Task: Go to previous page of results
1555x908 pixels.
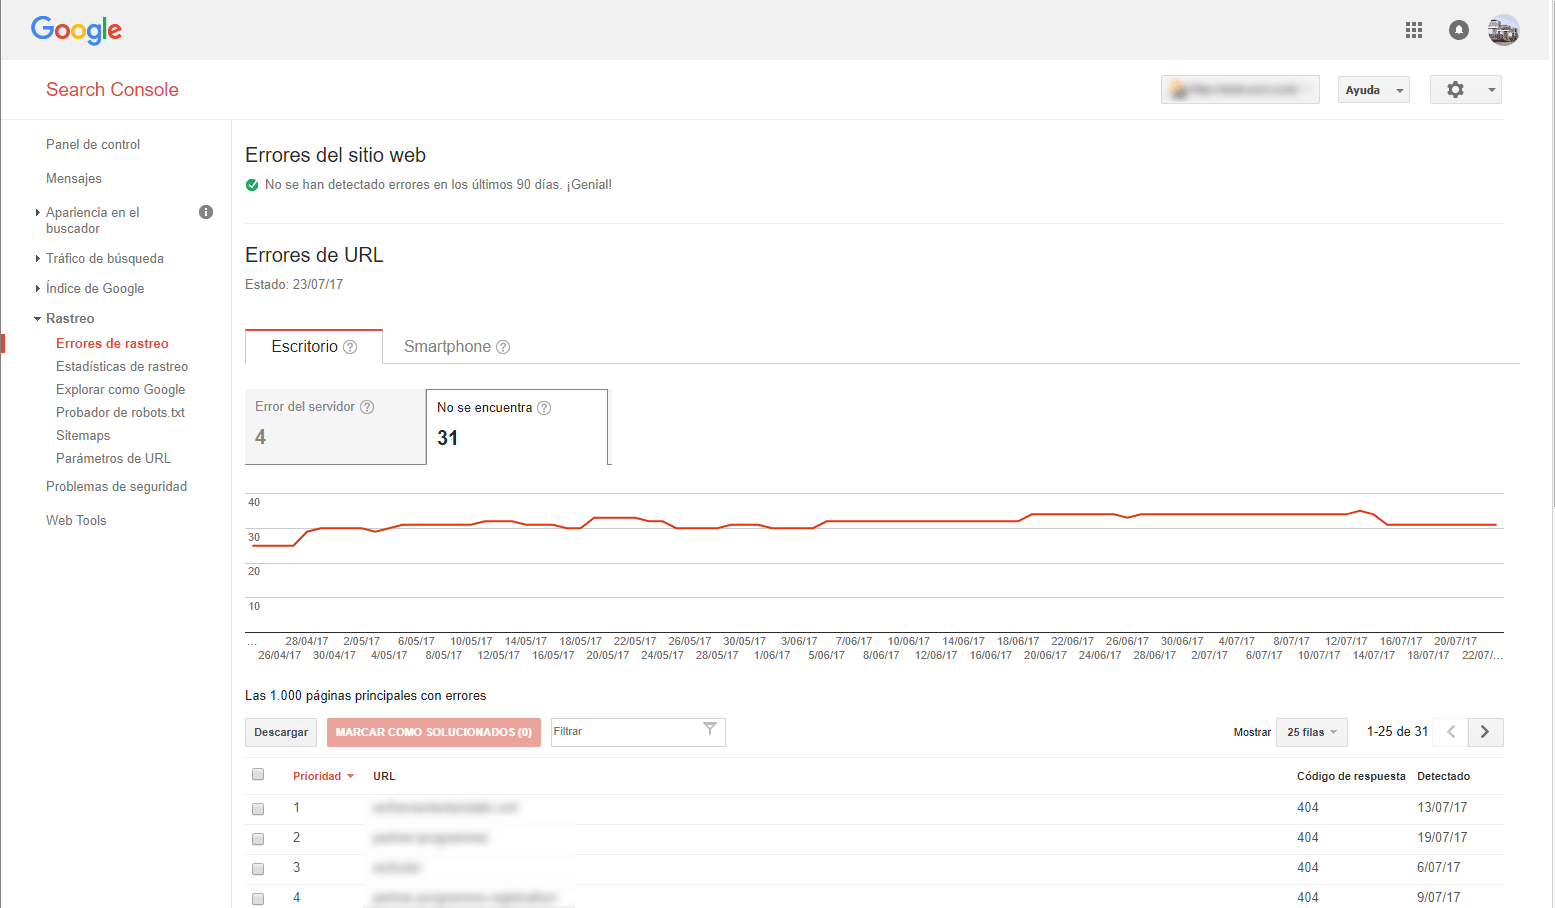Action: click(x=1450, y=732)
